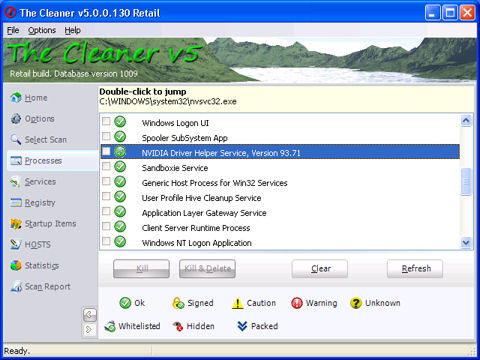
Task: Click the Startup Items sidebar icon
Action: 16,224
